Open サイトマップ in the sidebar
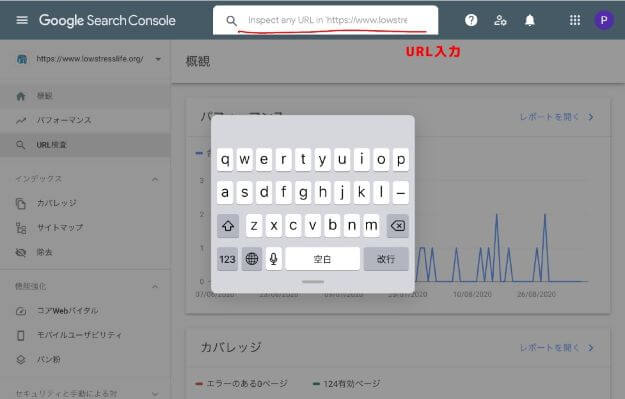 click(85, 228)
